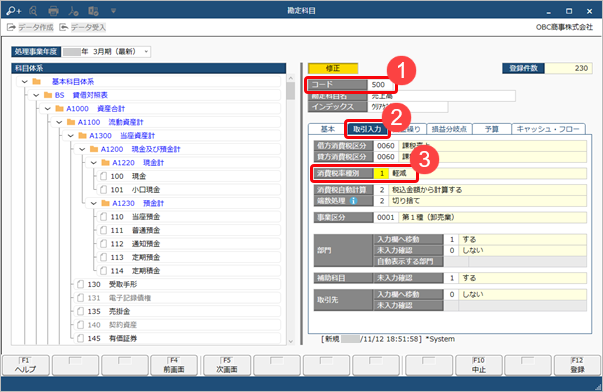Click the データ受入 toolbar button
This screenshot has width=603, height=392.
click(x=82, y=27)
